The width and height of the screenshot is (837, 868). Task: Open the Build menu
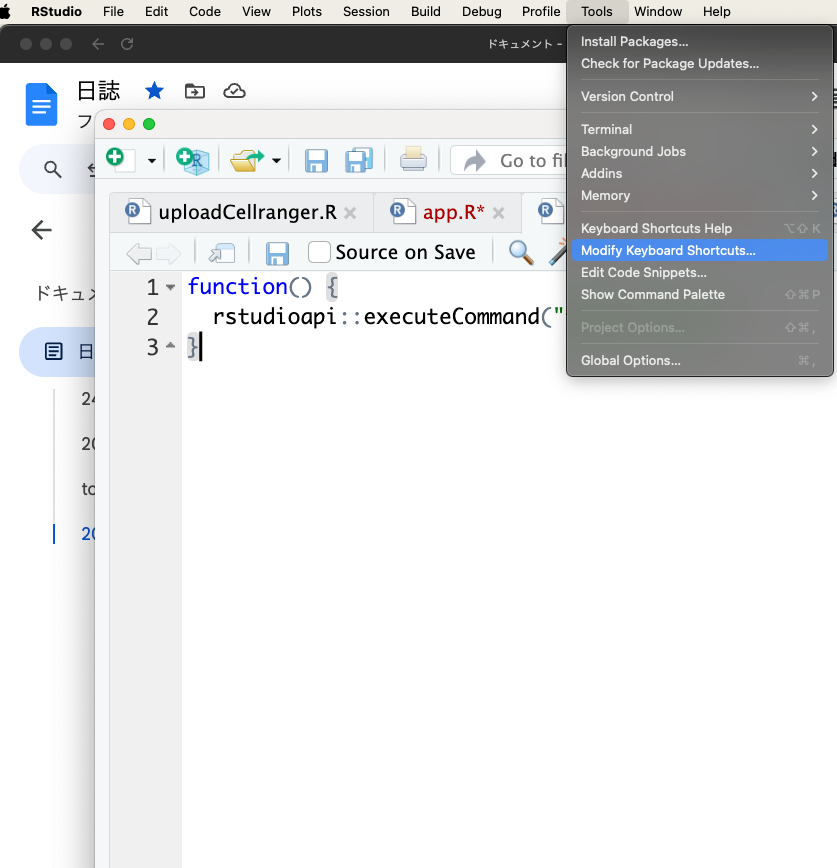[x=426, y=12]
